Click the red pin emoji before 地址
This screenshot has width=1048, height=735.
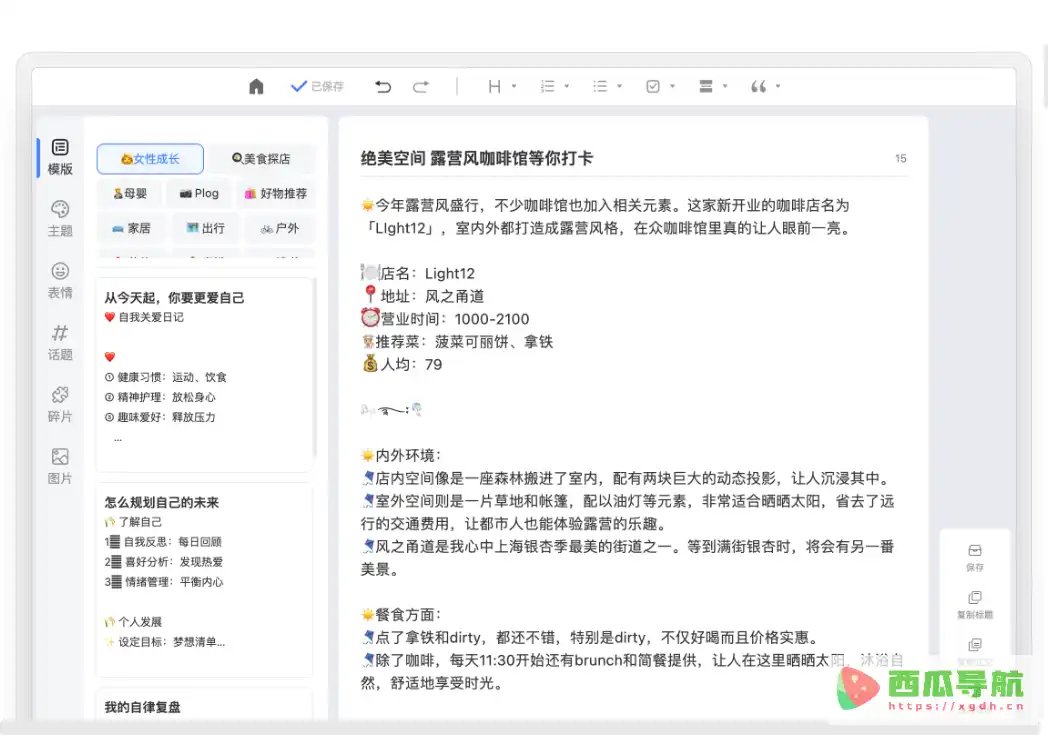[370, 294]
